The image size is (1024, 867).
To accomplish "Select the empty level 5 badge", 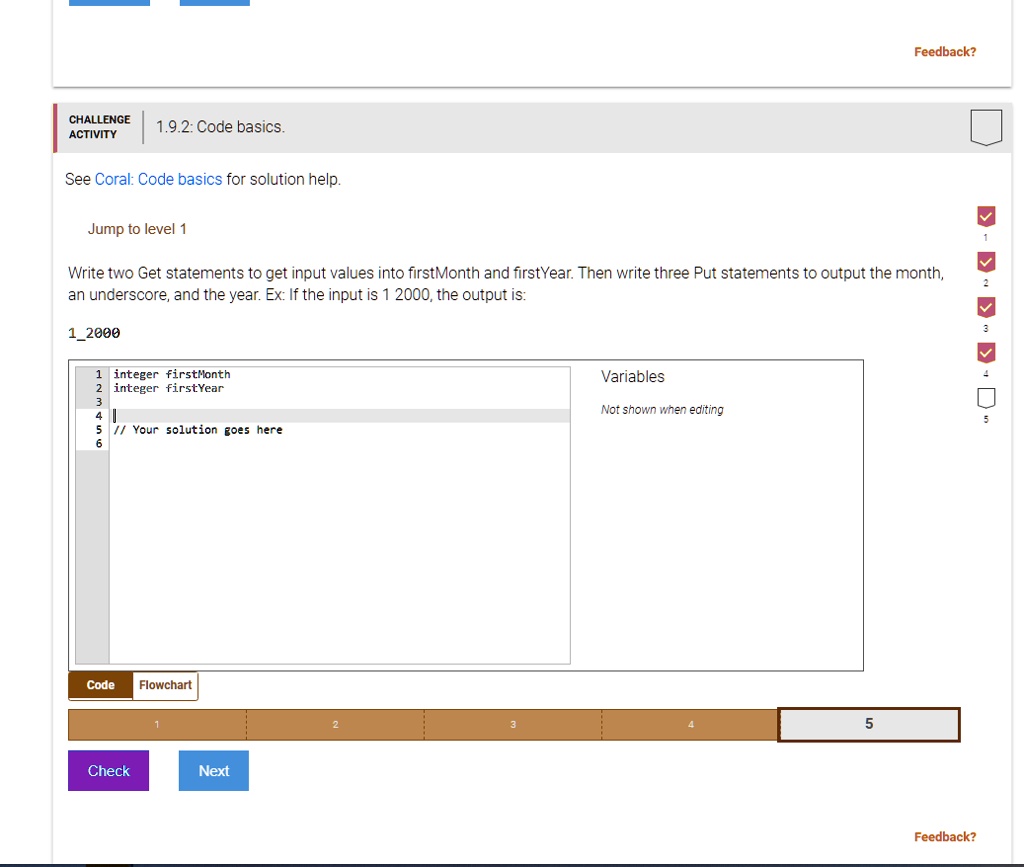I will 986,396.
